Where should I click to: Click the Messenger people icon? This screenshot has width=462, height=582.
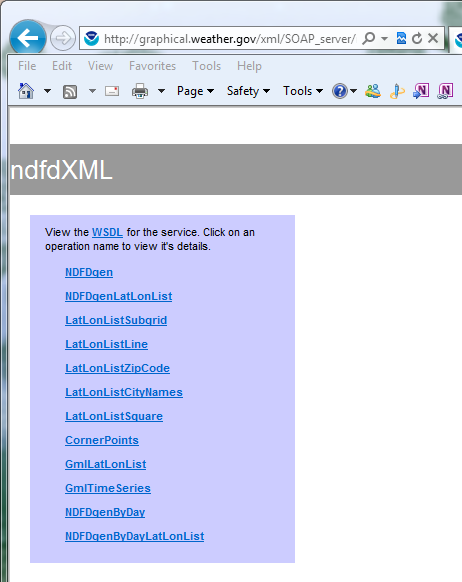coord(373,91)
